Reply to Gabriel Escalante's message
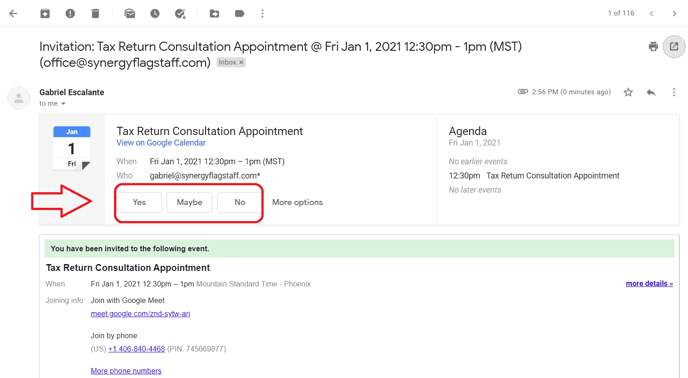The width and height of the screenshot is (688, 378). (651, 92)
